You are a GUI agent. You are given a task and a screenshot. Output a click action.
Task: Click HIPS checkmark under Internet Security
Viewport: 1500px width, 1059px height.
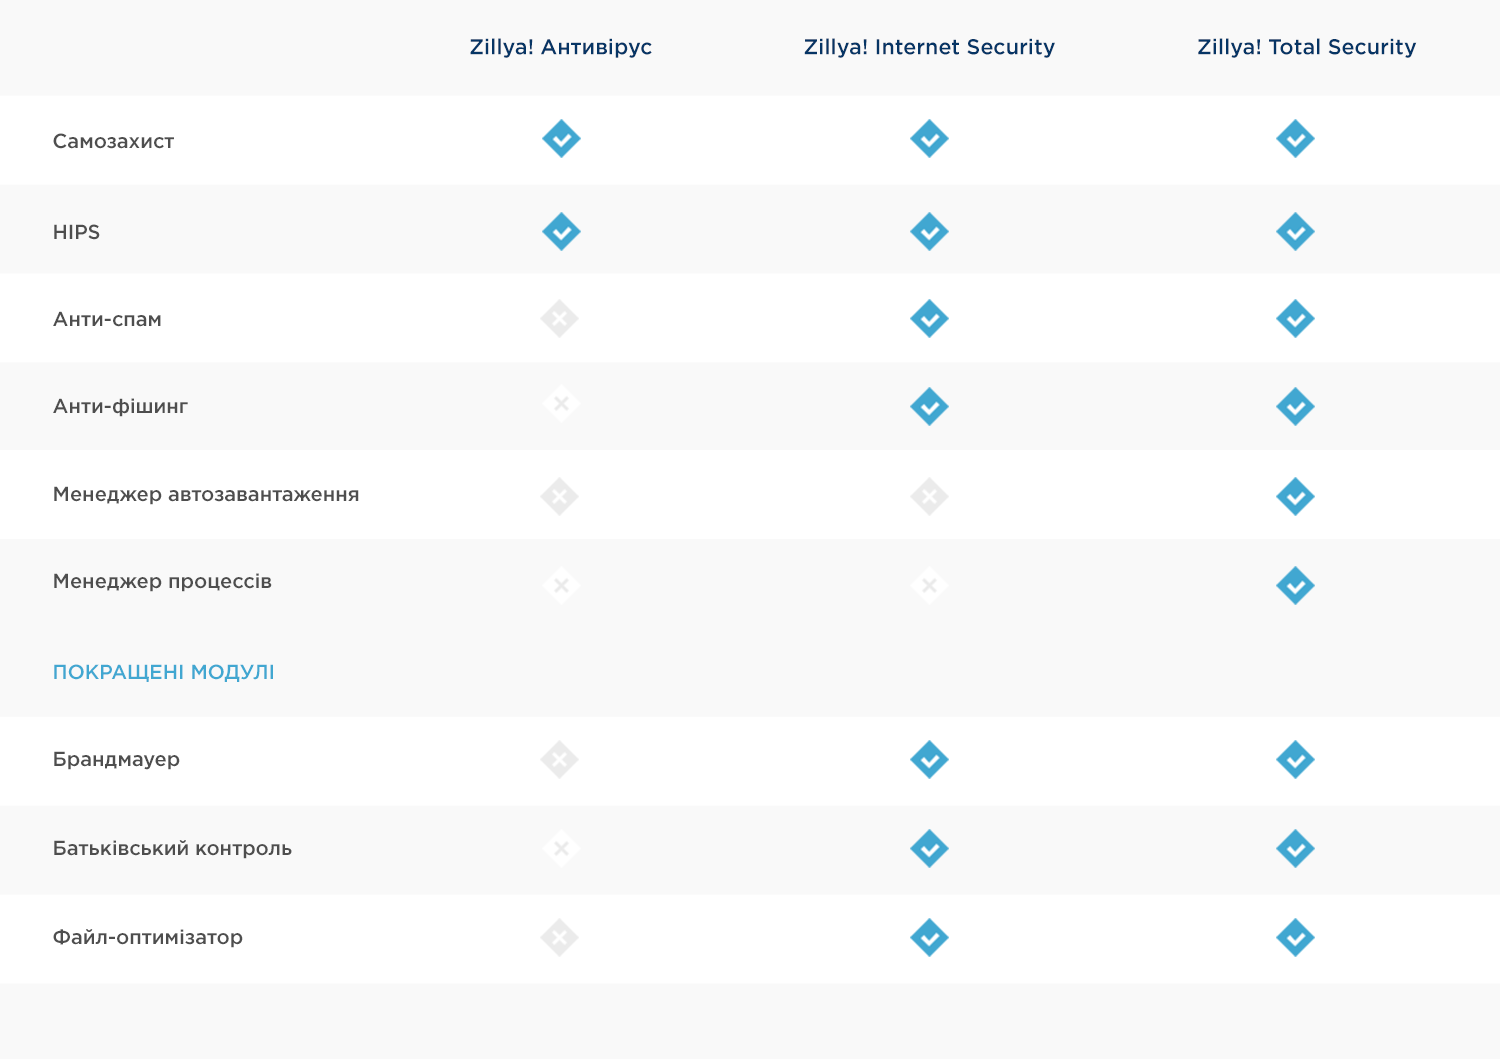click(929, 231)
